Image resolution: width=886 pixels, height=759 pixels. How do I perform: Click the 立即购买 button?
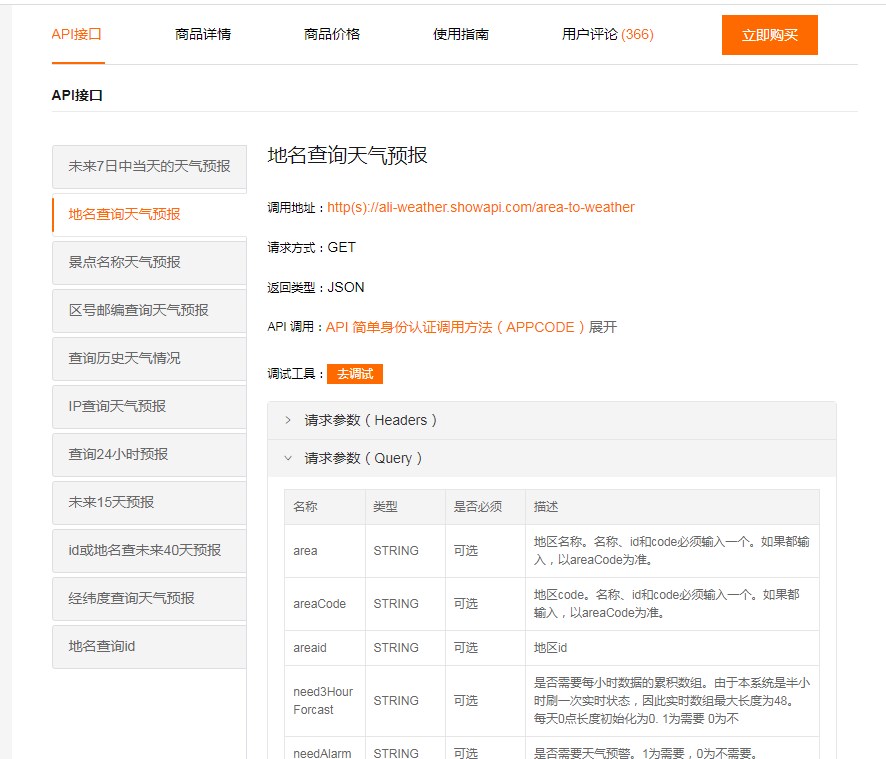[769, 35]
